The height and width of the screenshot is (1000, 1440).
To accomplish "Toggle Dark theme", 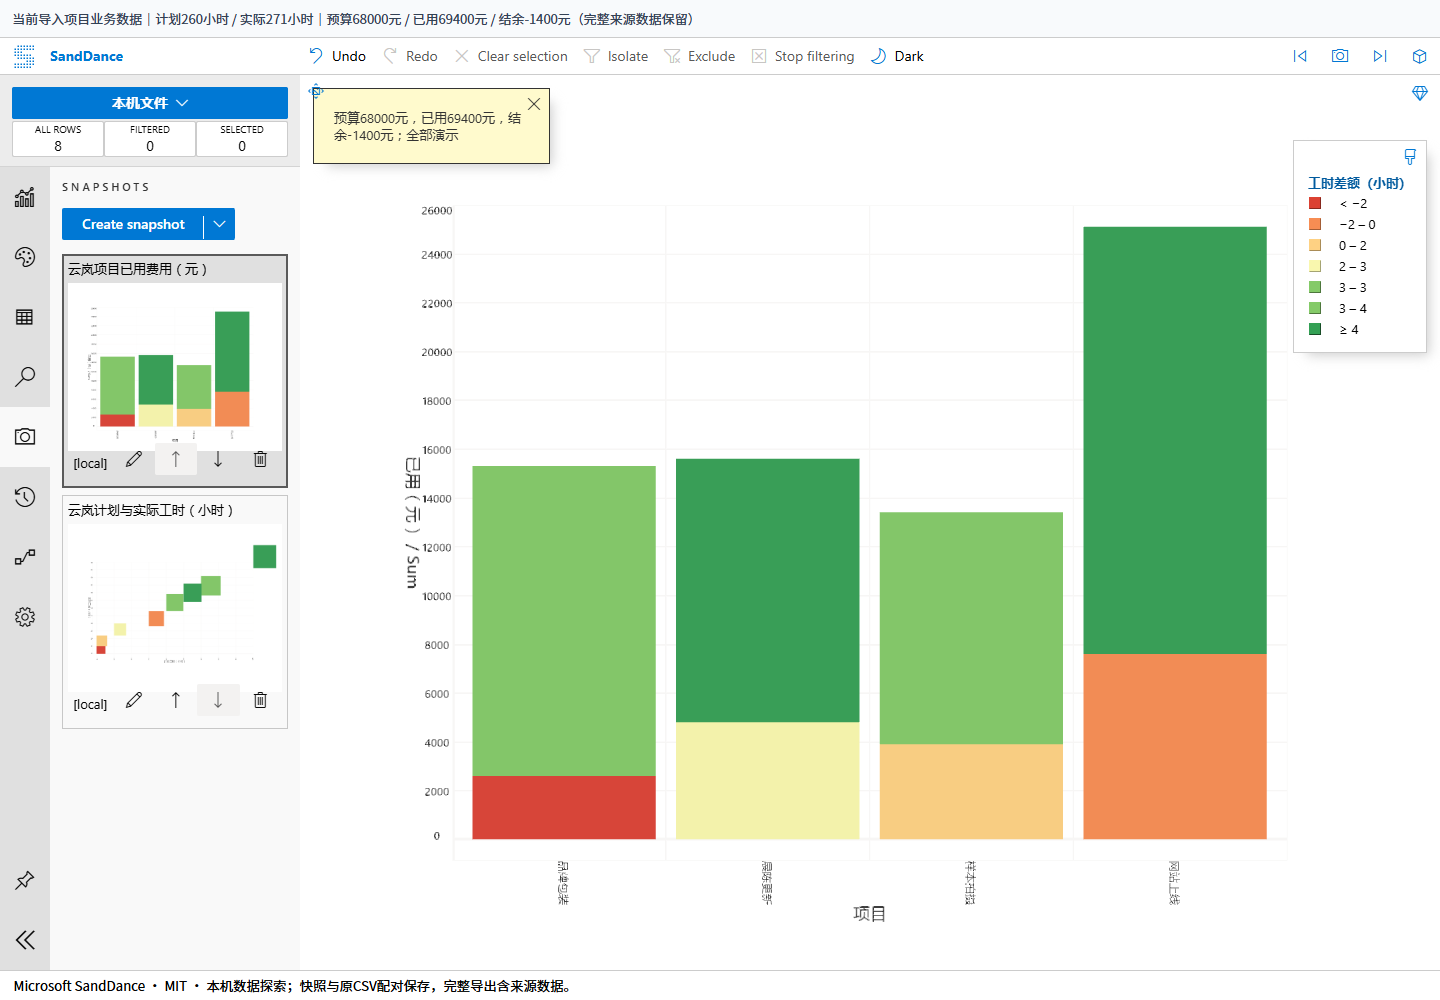I will [x=897, y=56].
